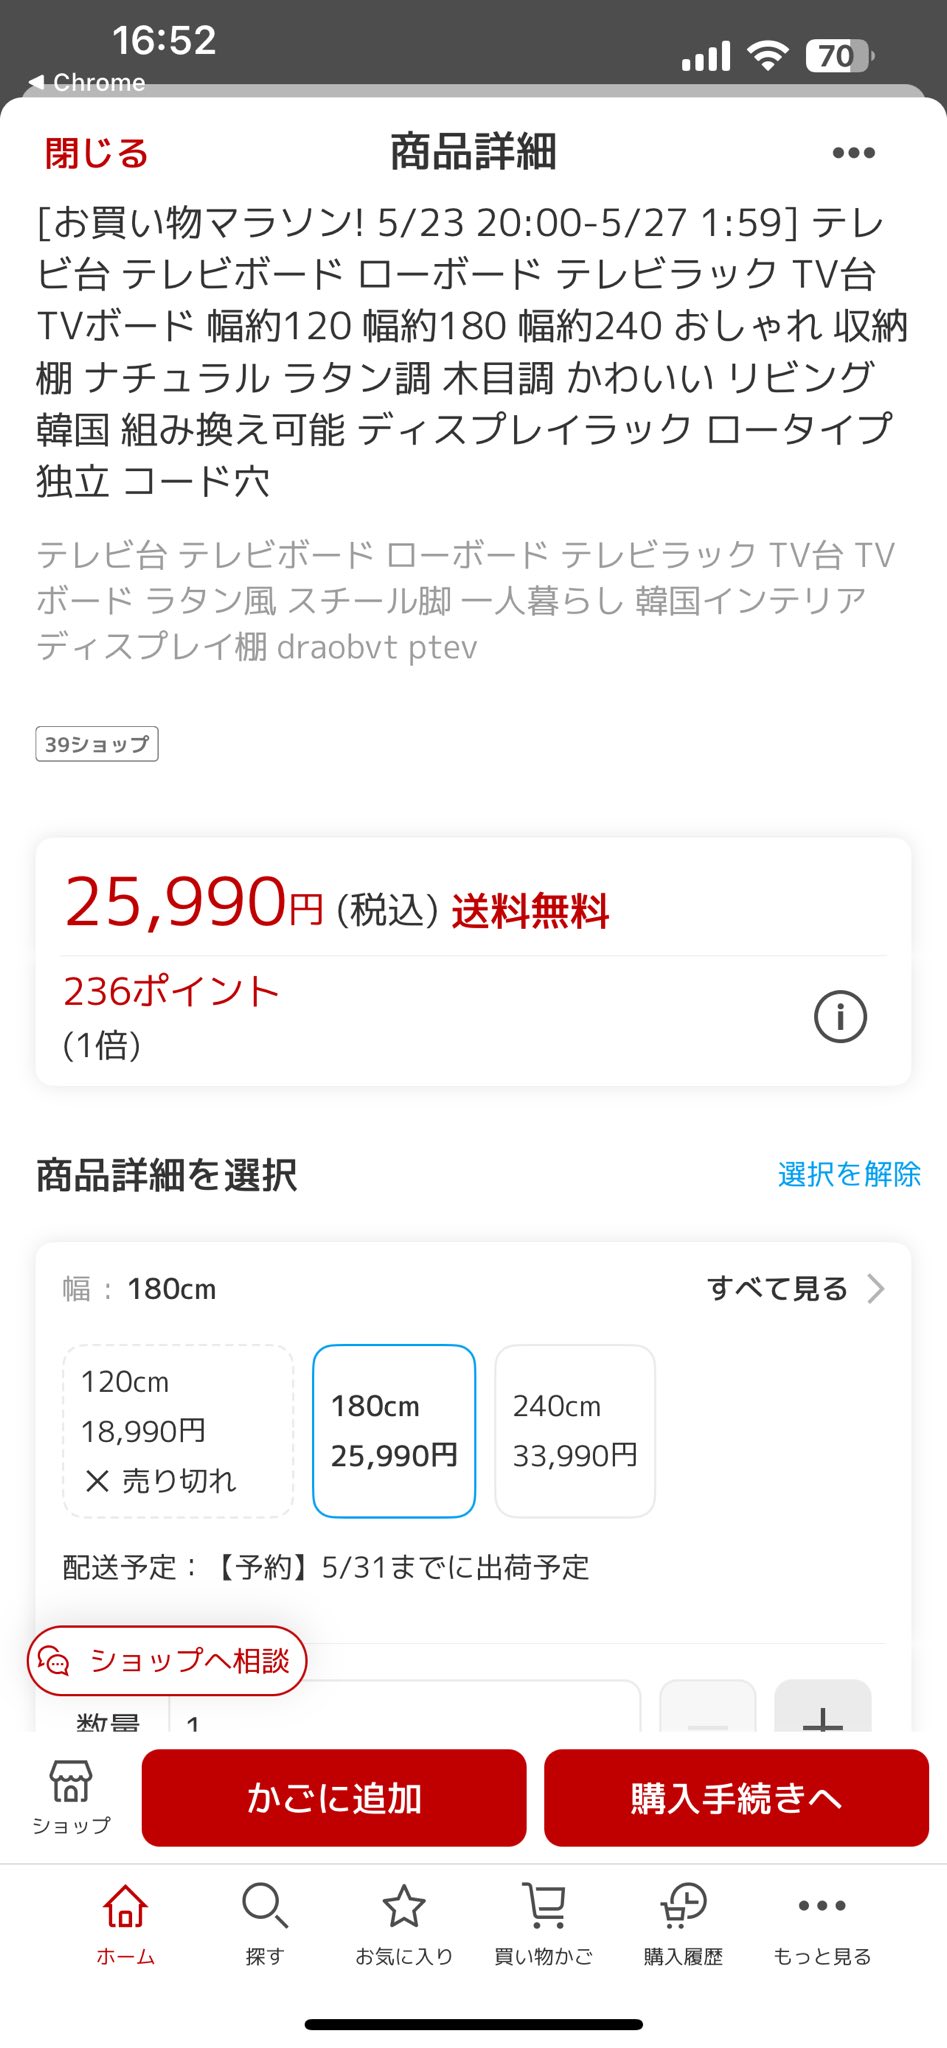Select the sold-out 120cm width option
This screenshot has height=2048, width=947.
pos(178,1431)
